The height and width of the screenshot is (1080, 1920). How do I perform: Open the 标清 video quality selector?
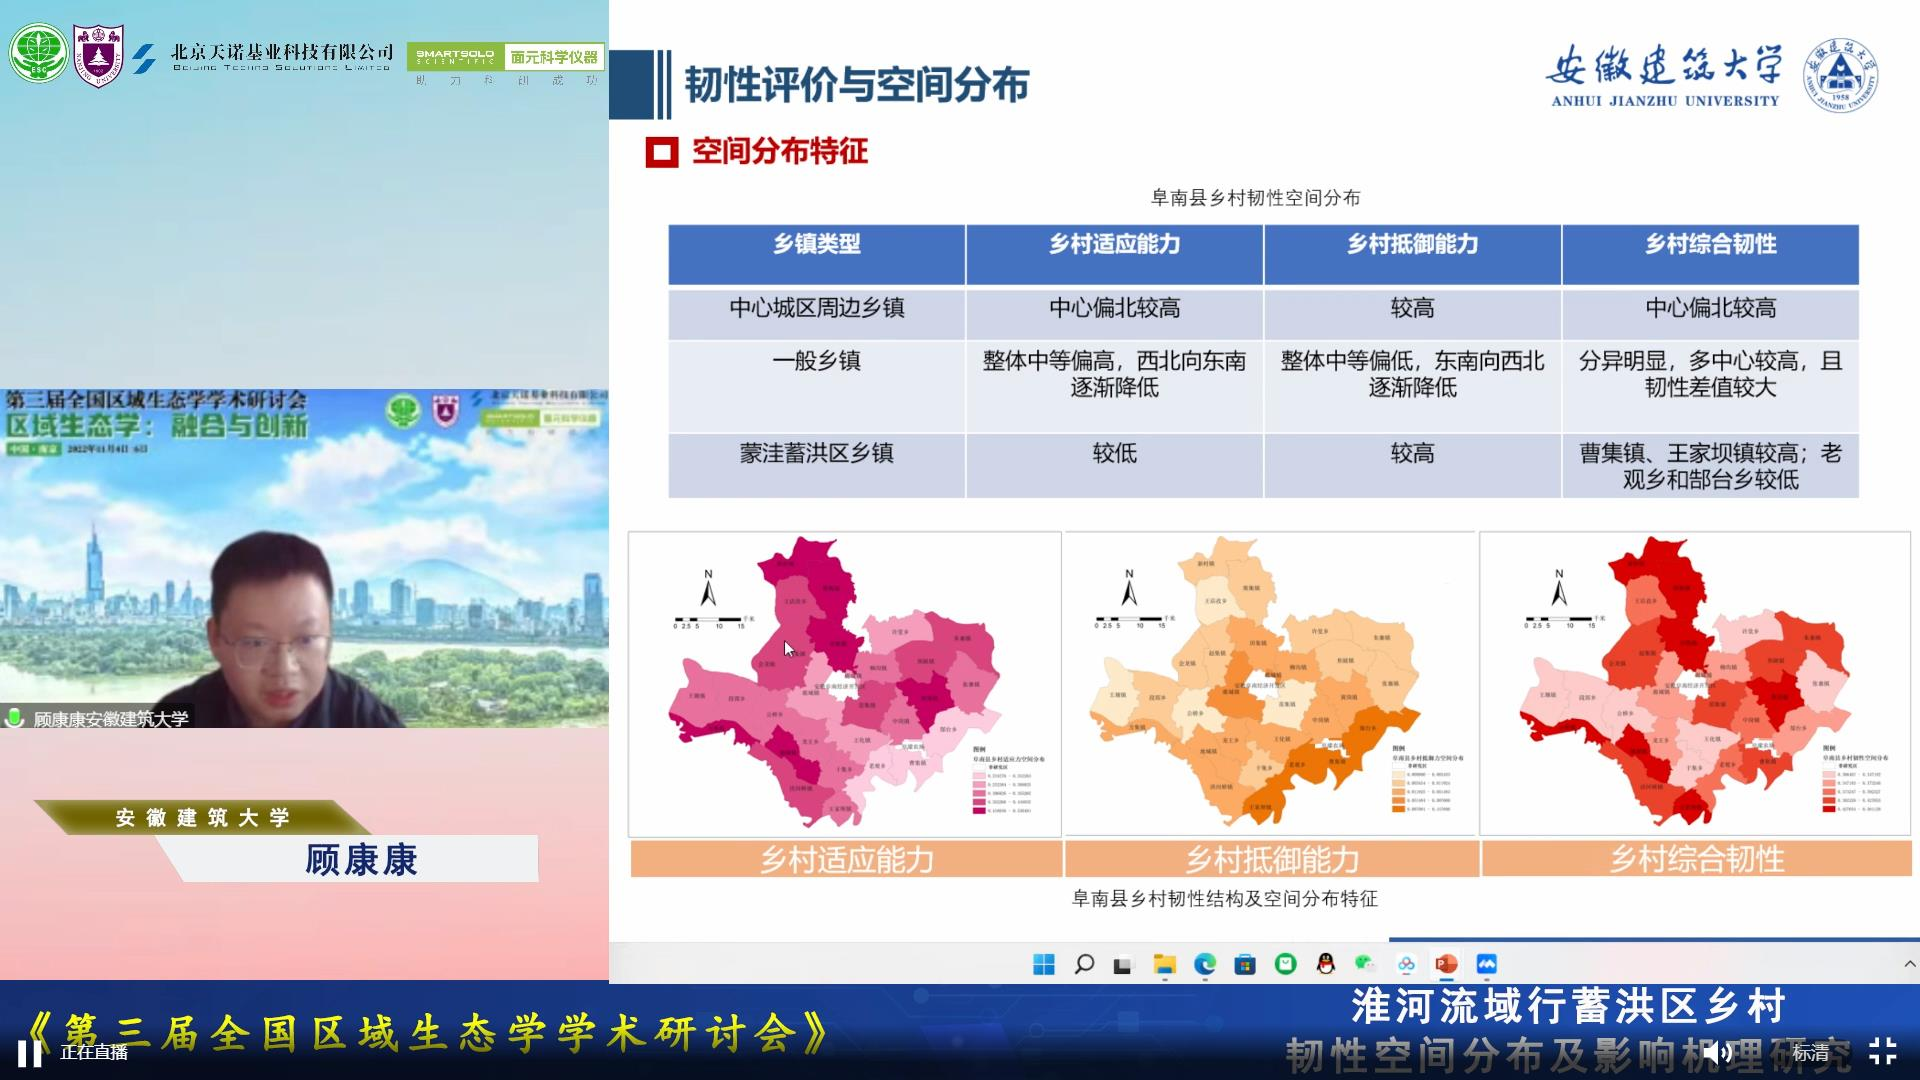pos(1810,1052)
